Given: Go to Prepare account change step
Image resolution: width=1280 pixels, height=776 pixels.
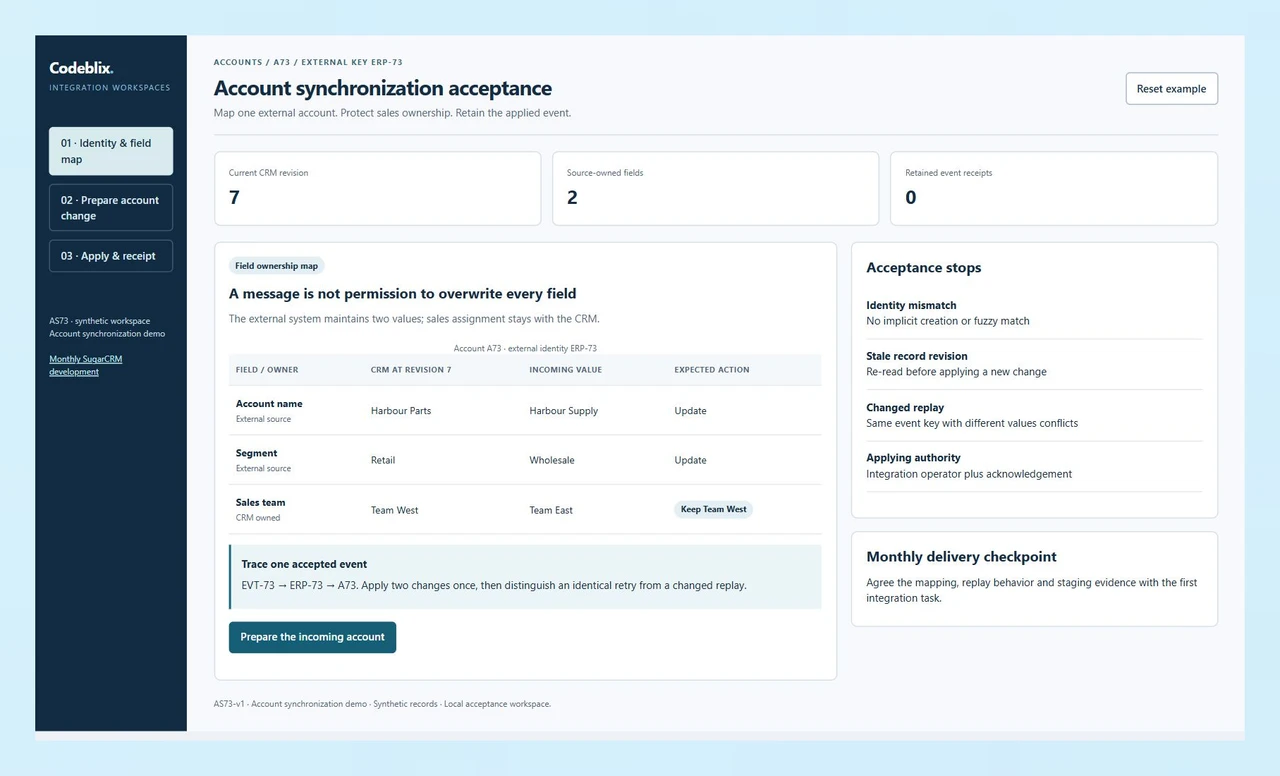Looking at the screenshot, I should (x=111, y=208).
